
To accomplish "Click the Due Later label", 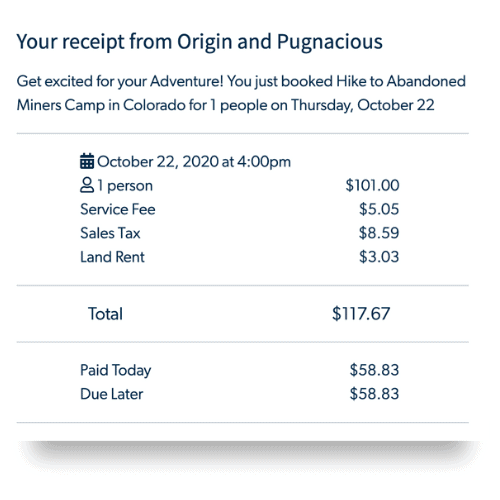I will point(112,394).
